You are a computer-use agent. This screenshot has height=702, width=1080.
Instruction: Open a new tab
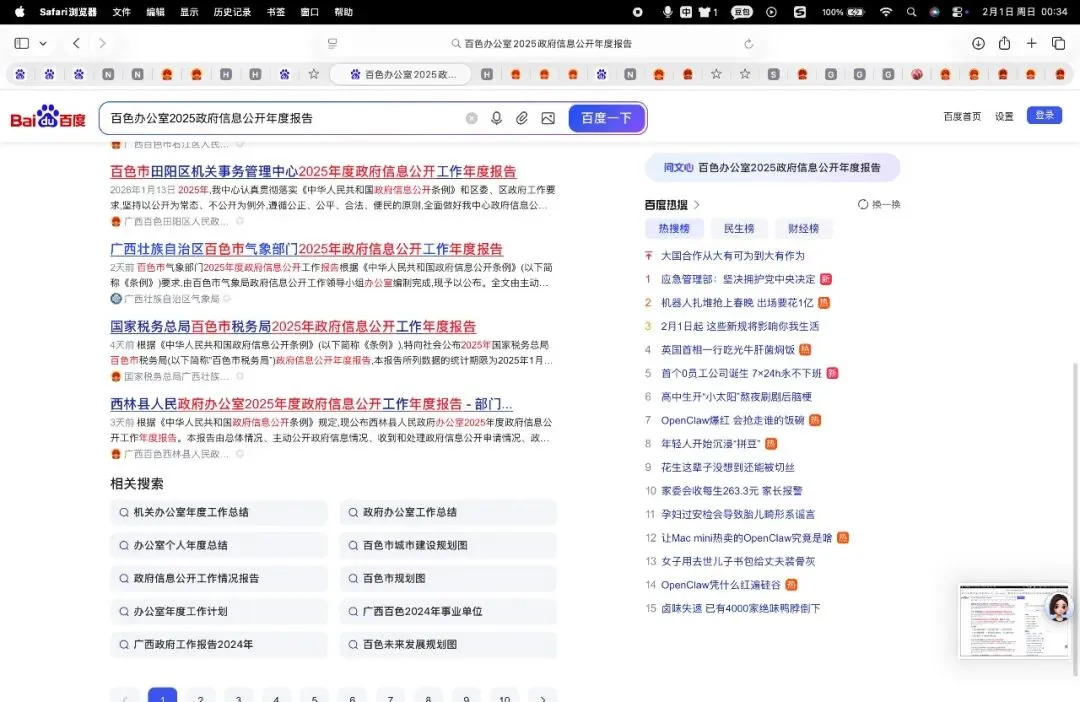click(x=1031, y=43)
